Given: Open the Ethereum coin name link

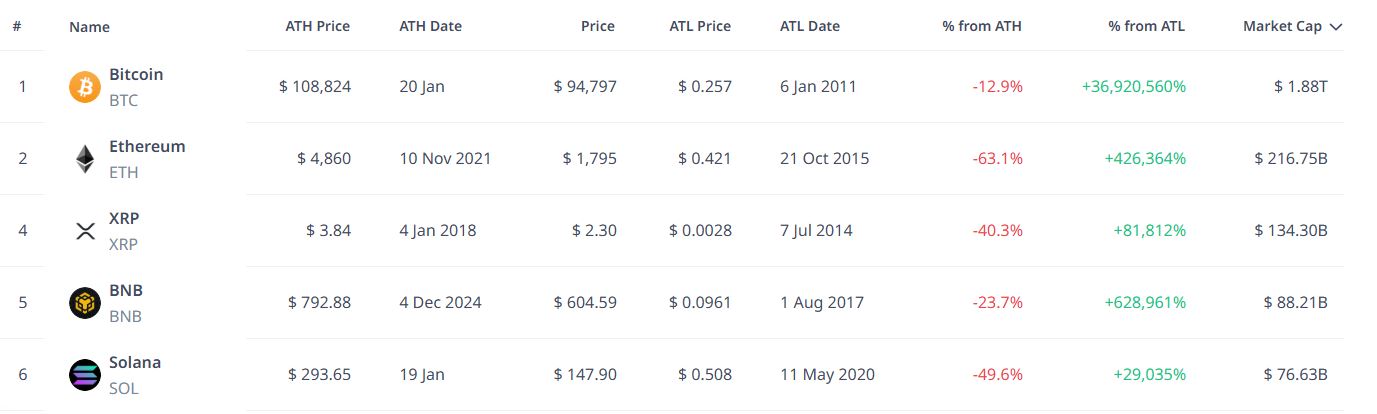Looking at the screenshot, I should (147, 147).
